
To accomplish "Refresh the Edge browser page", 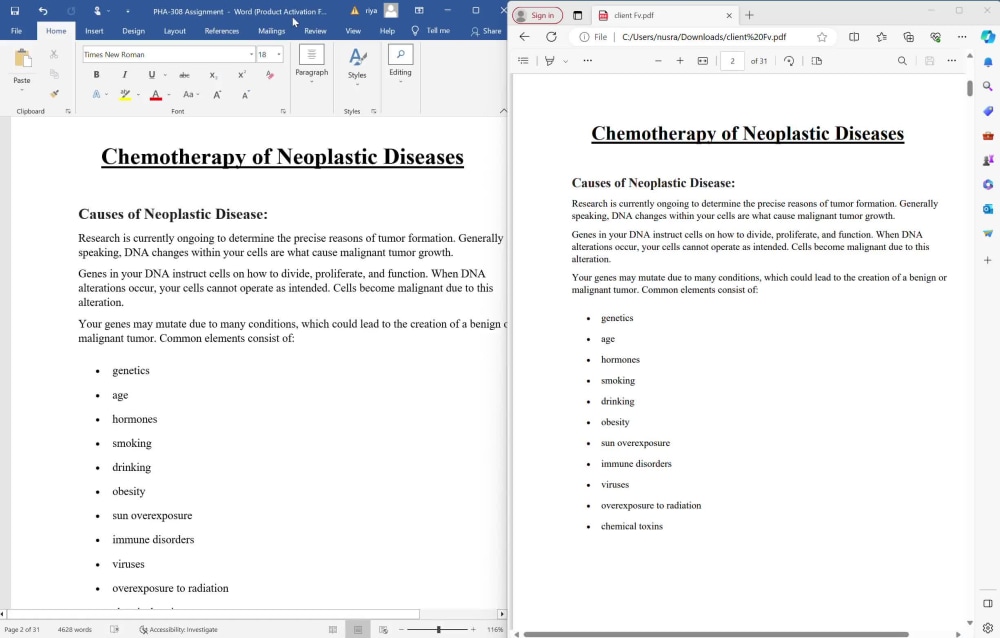I will coord(552,37).
